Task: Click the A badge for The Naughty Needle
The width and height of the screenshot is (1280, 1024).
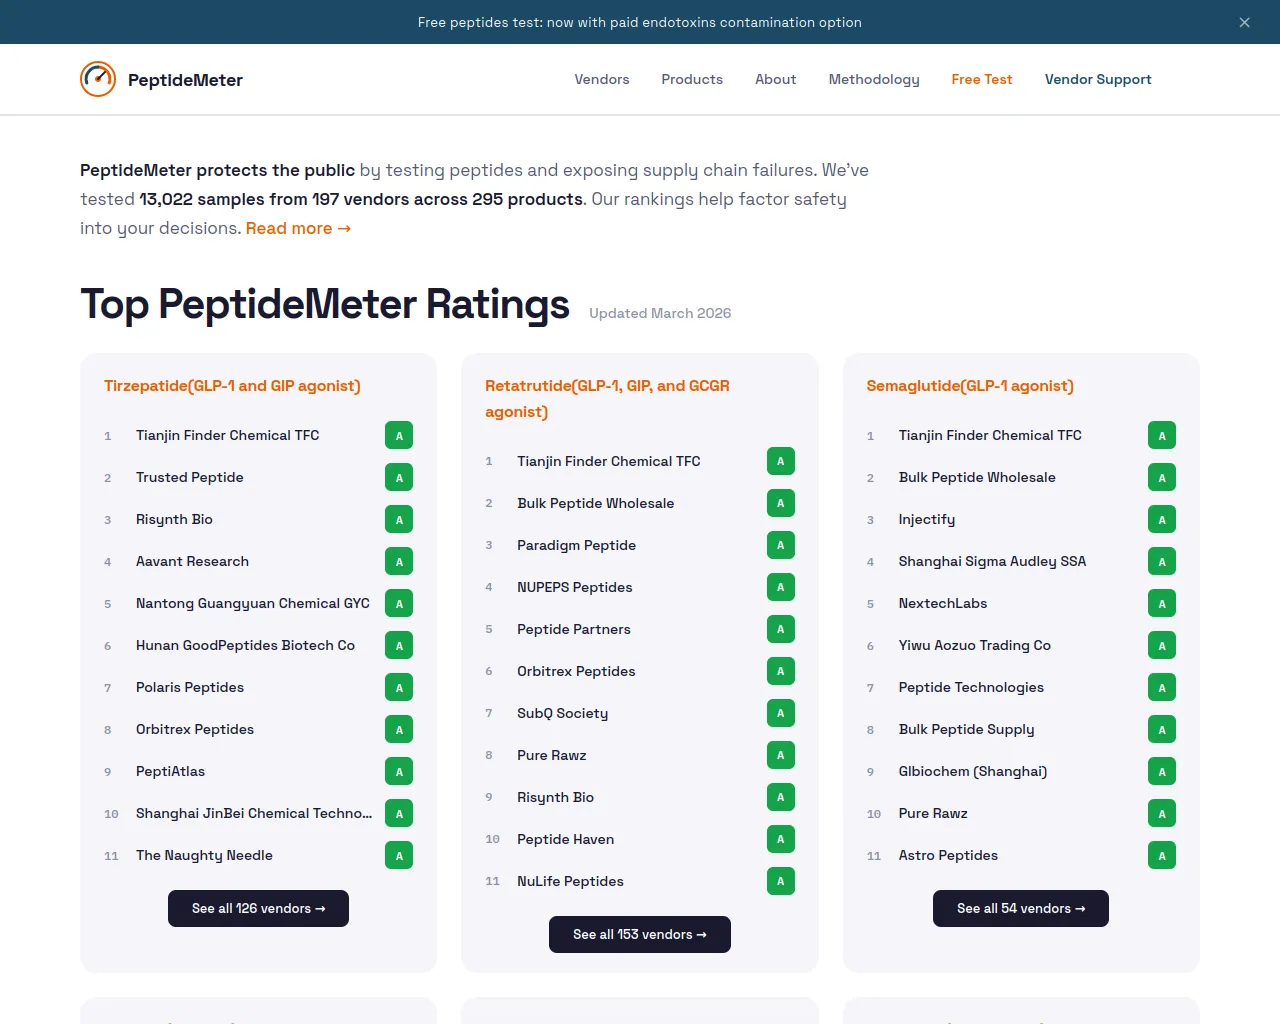Action: [x=399, y=855]
